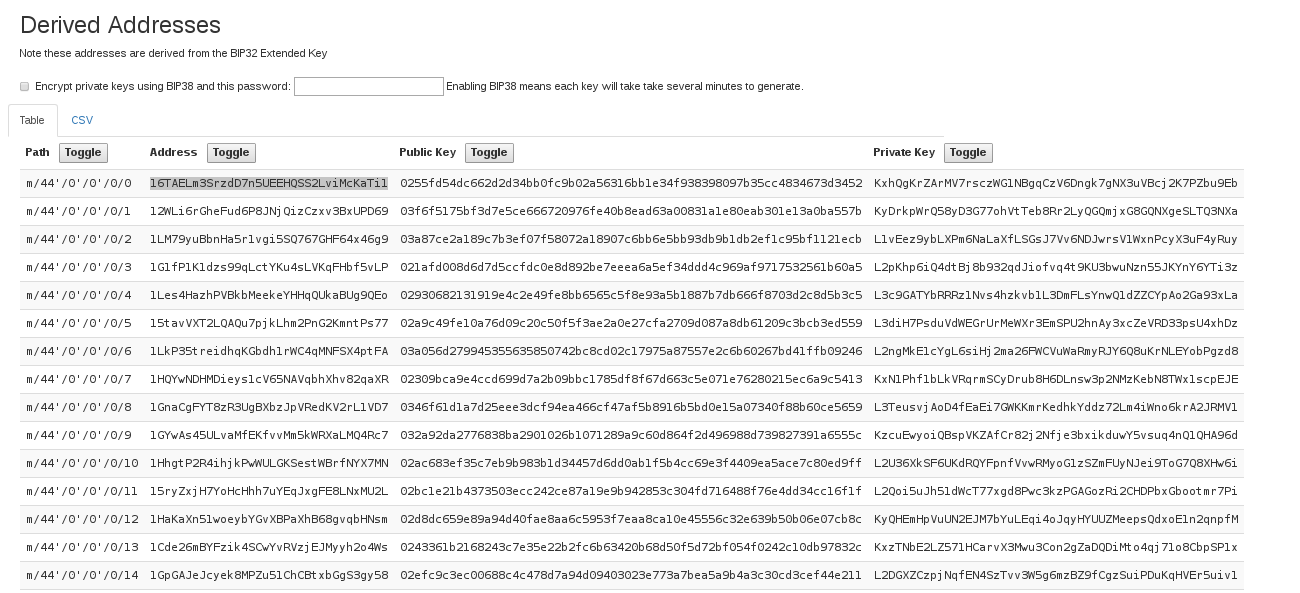The image size is (1300, 593).
Task: Click the BIP38 password input field
Action: point(368,86)
